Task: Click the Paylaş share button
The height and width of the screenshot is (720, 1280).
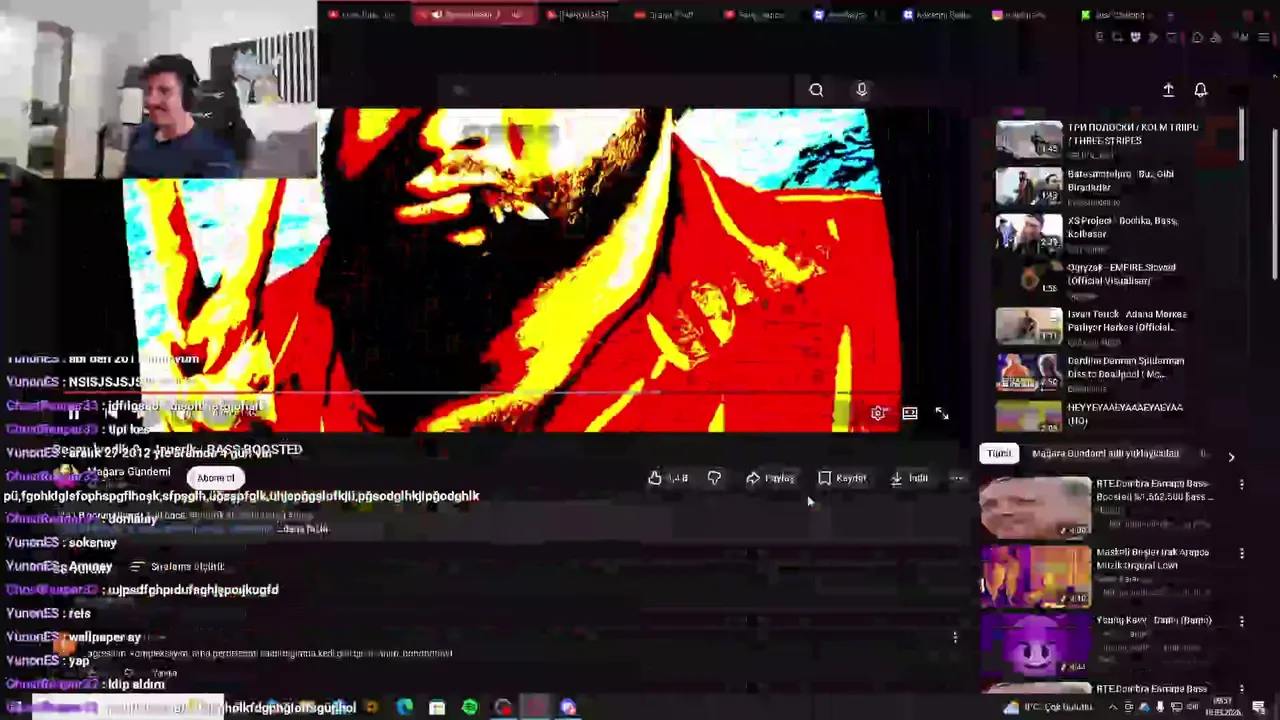Action: point(770,478)
